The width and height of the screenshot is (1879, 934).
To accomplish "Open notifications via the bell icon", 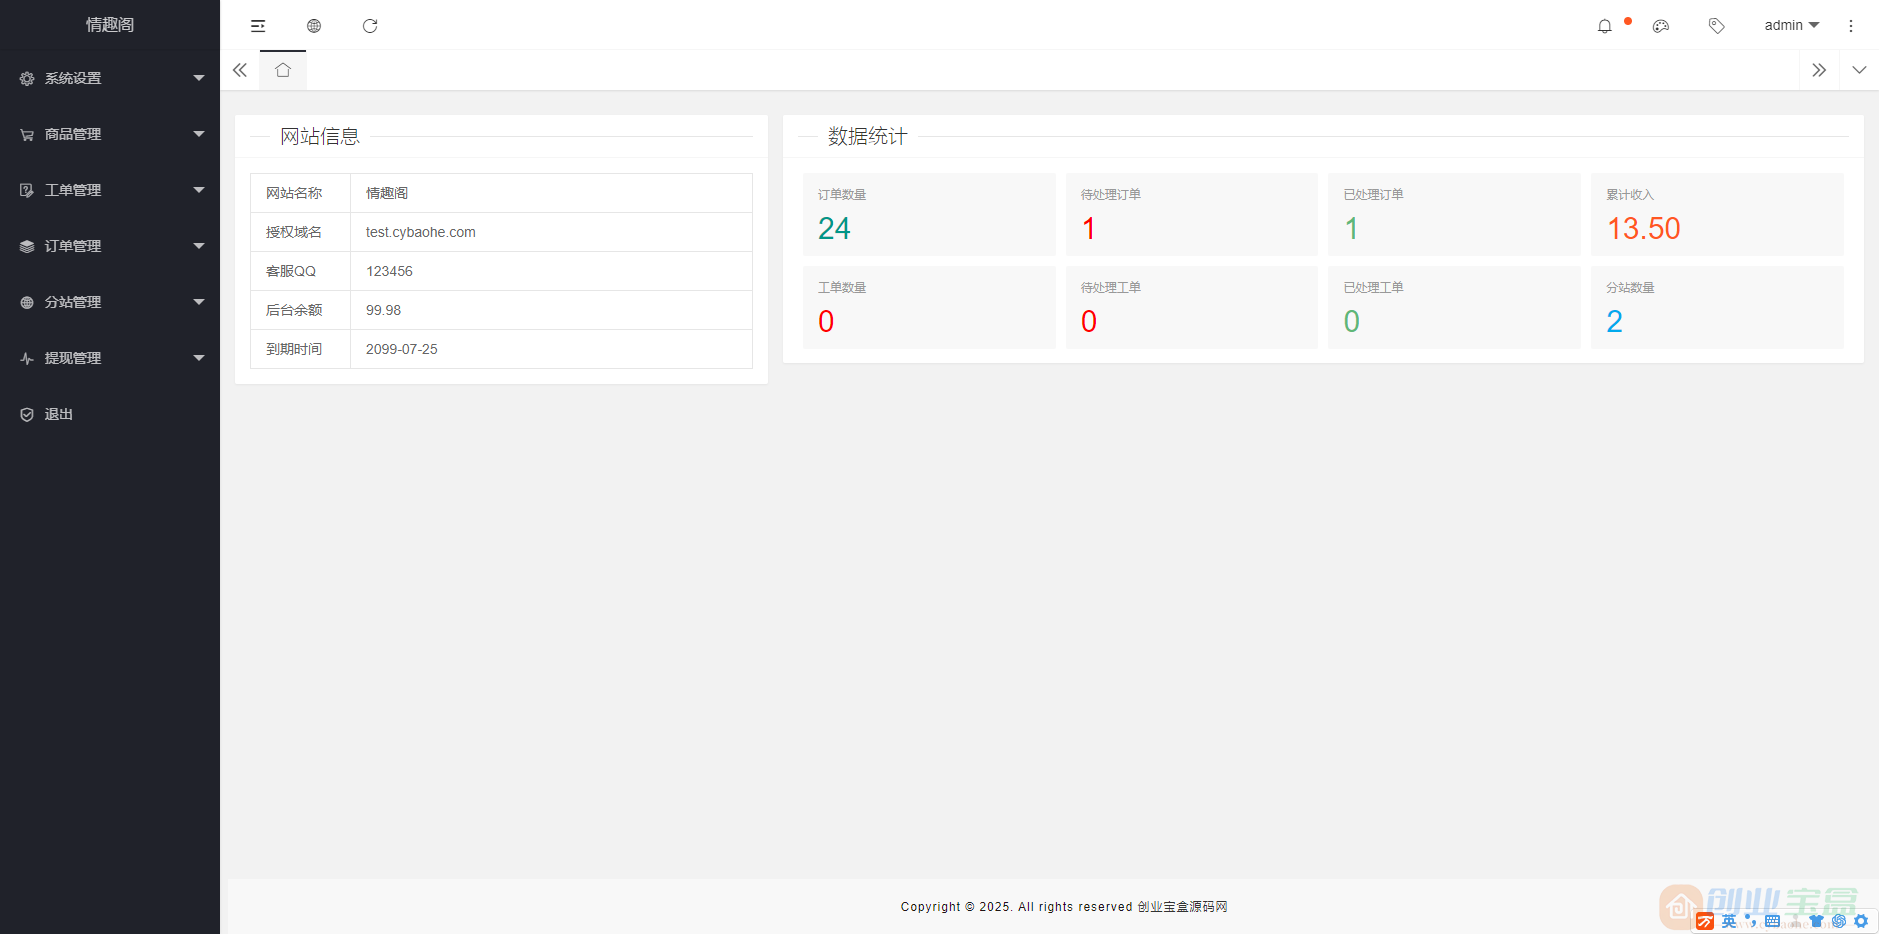I will [1604, 26].
